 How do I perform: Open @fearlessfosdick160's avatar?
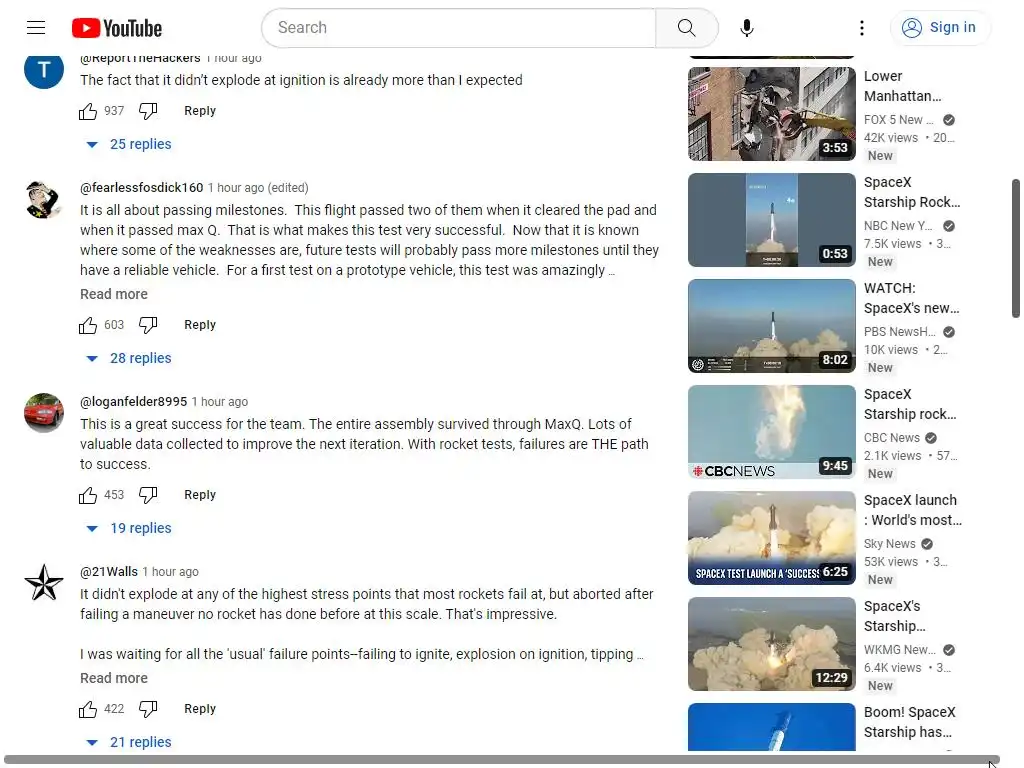coord(44,199)
